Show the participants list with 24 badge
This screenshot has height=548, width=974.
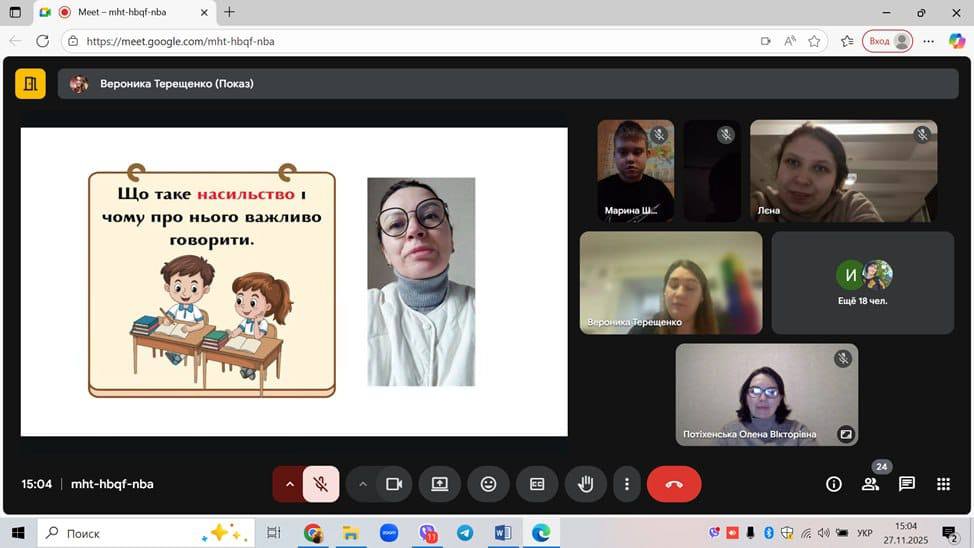pos(870,484)
